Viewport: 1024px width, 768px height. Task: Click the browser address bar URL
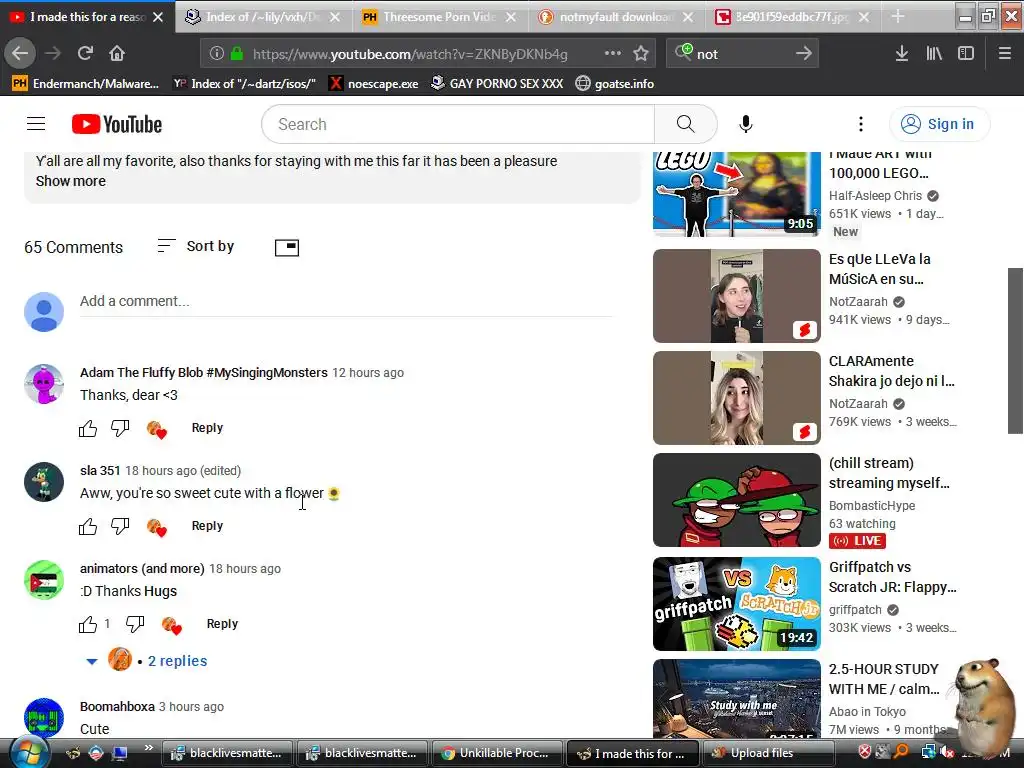(x=410, y=54)
